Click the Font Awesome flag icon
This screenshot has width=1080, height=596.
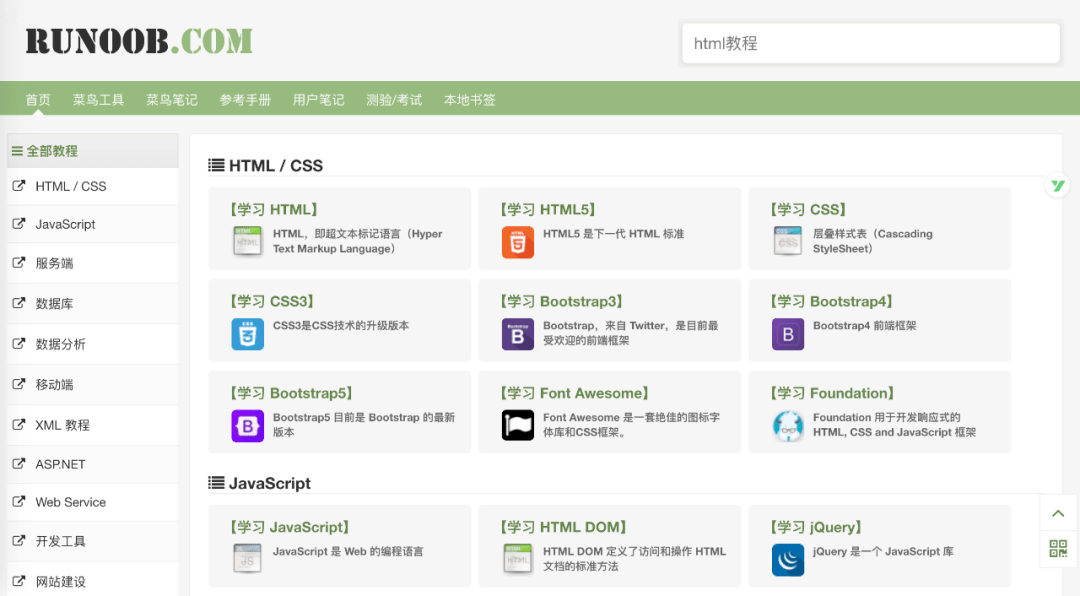517,425
